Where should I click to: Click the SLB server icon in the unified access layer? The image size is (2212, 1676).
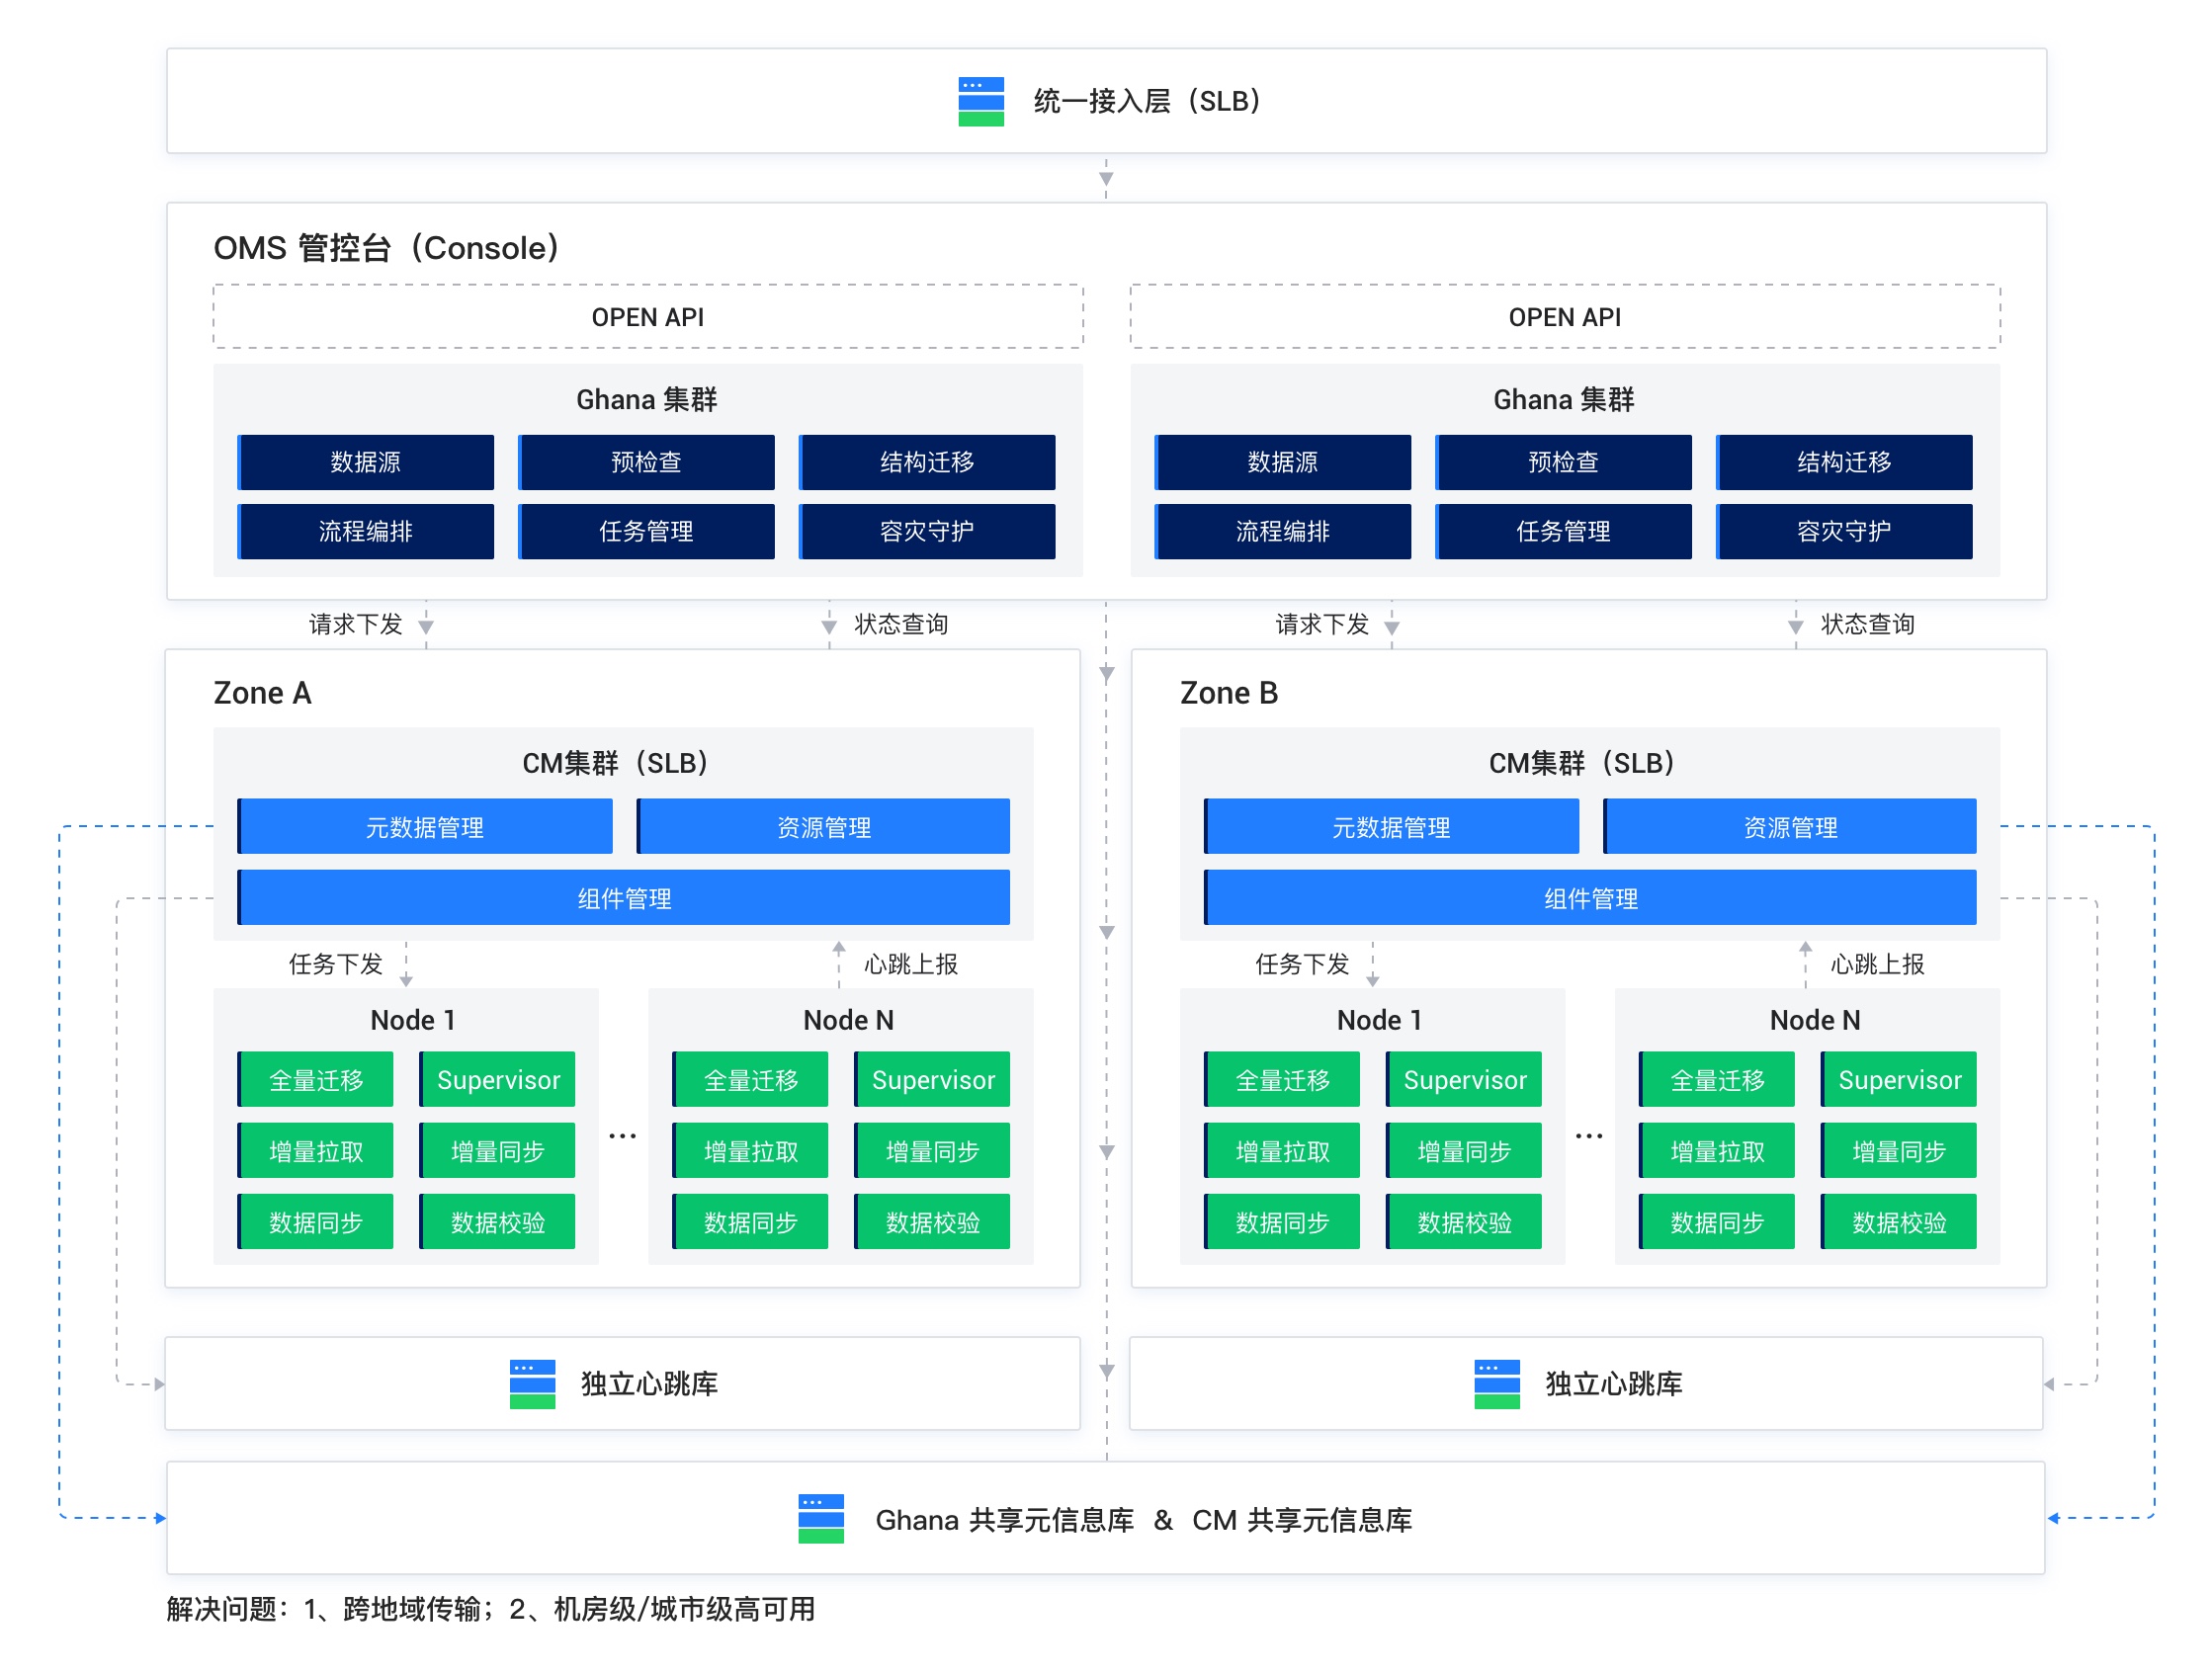click(x=980, y=101)
